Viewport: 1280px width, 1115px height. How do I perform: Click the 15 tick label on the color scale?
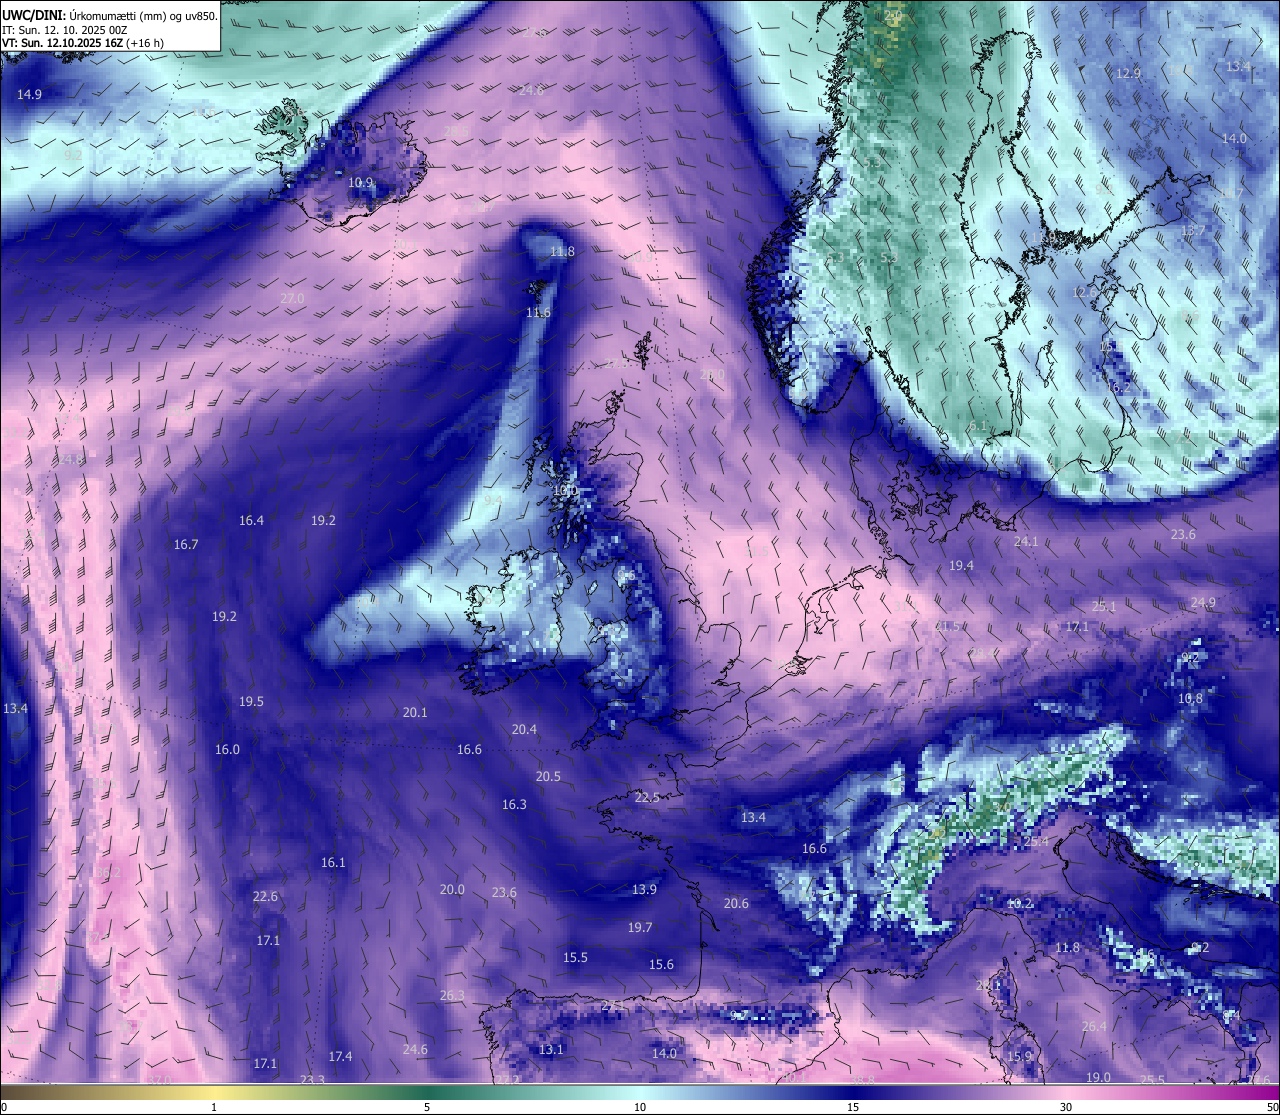click(x=853, y=1107)
